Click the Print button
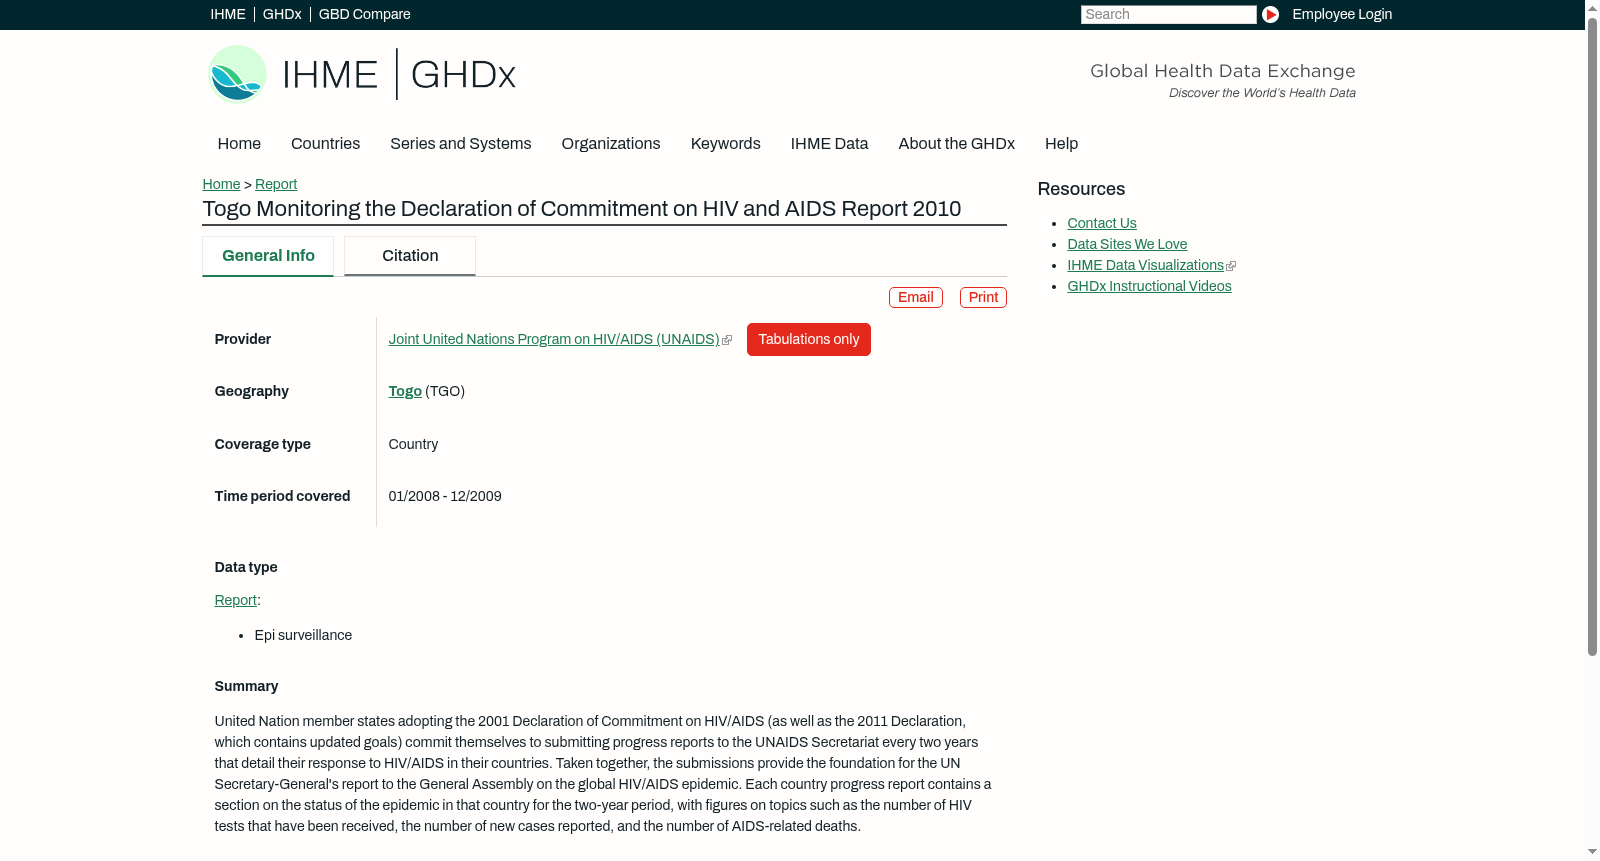1600x861 pixels. point(983,297)
